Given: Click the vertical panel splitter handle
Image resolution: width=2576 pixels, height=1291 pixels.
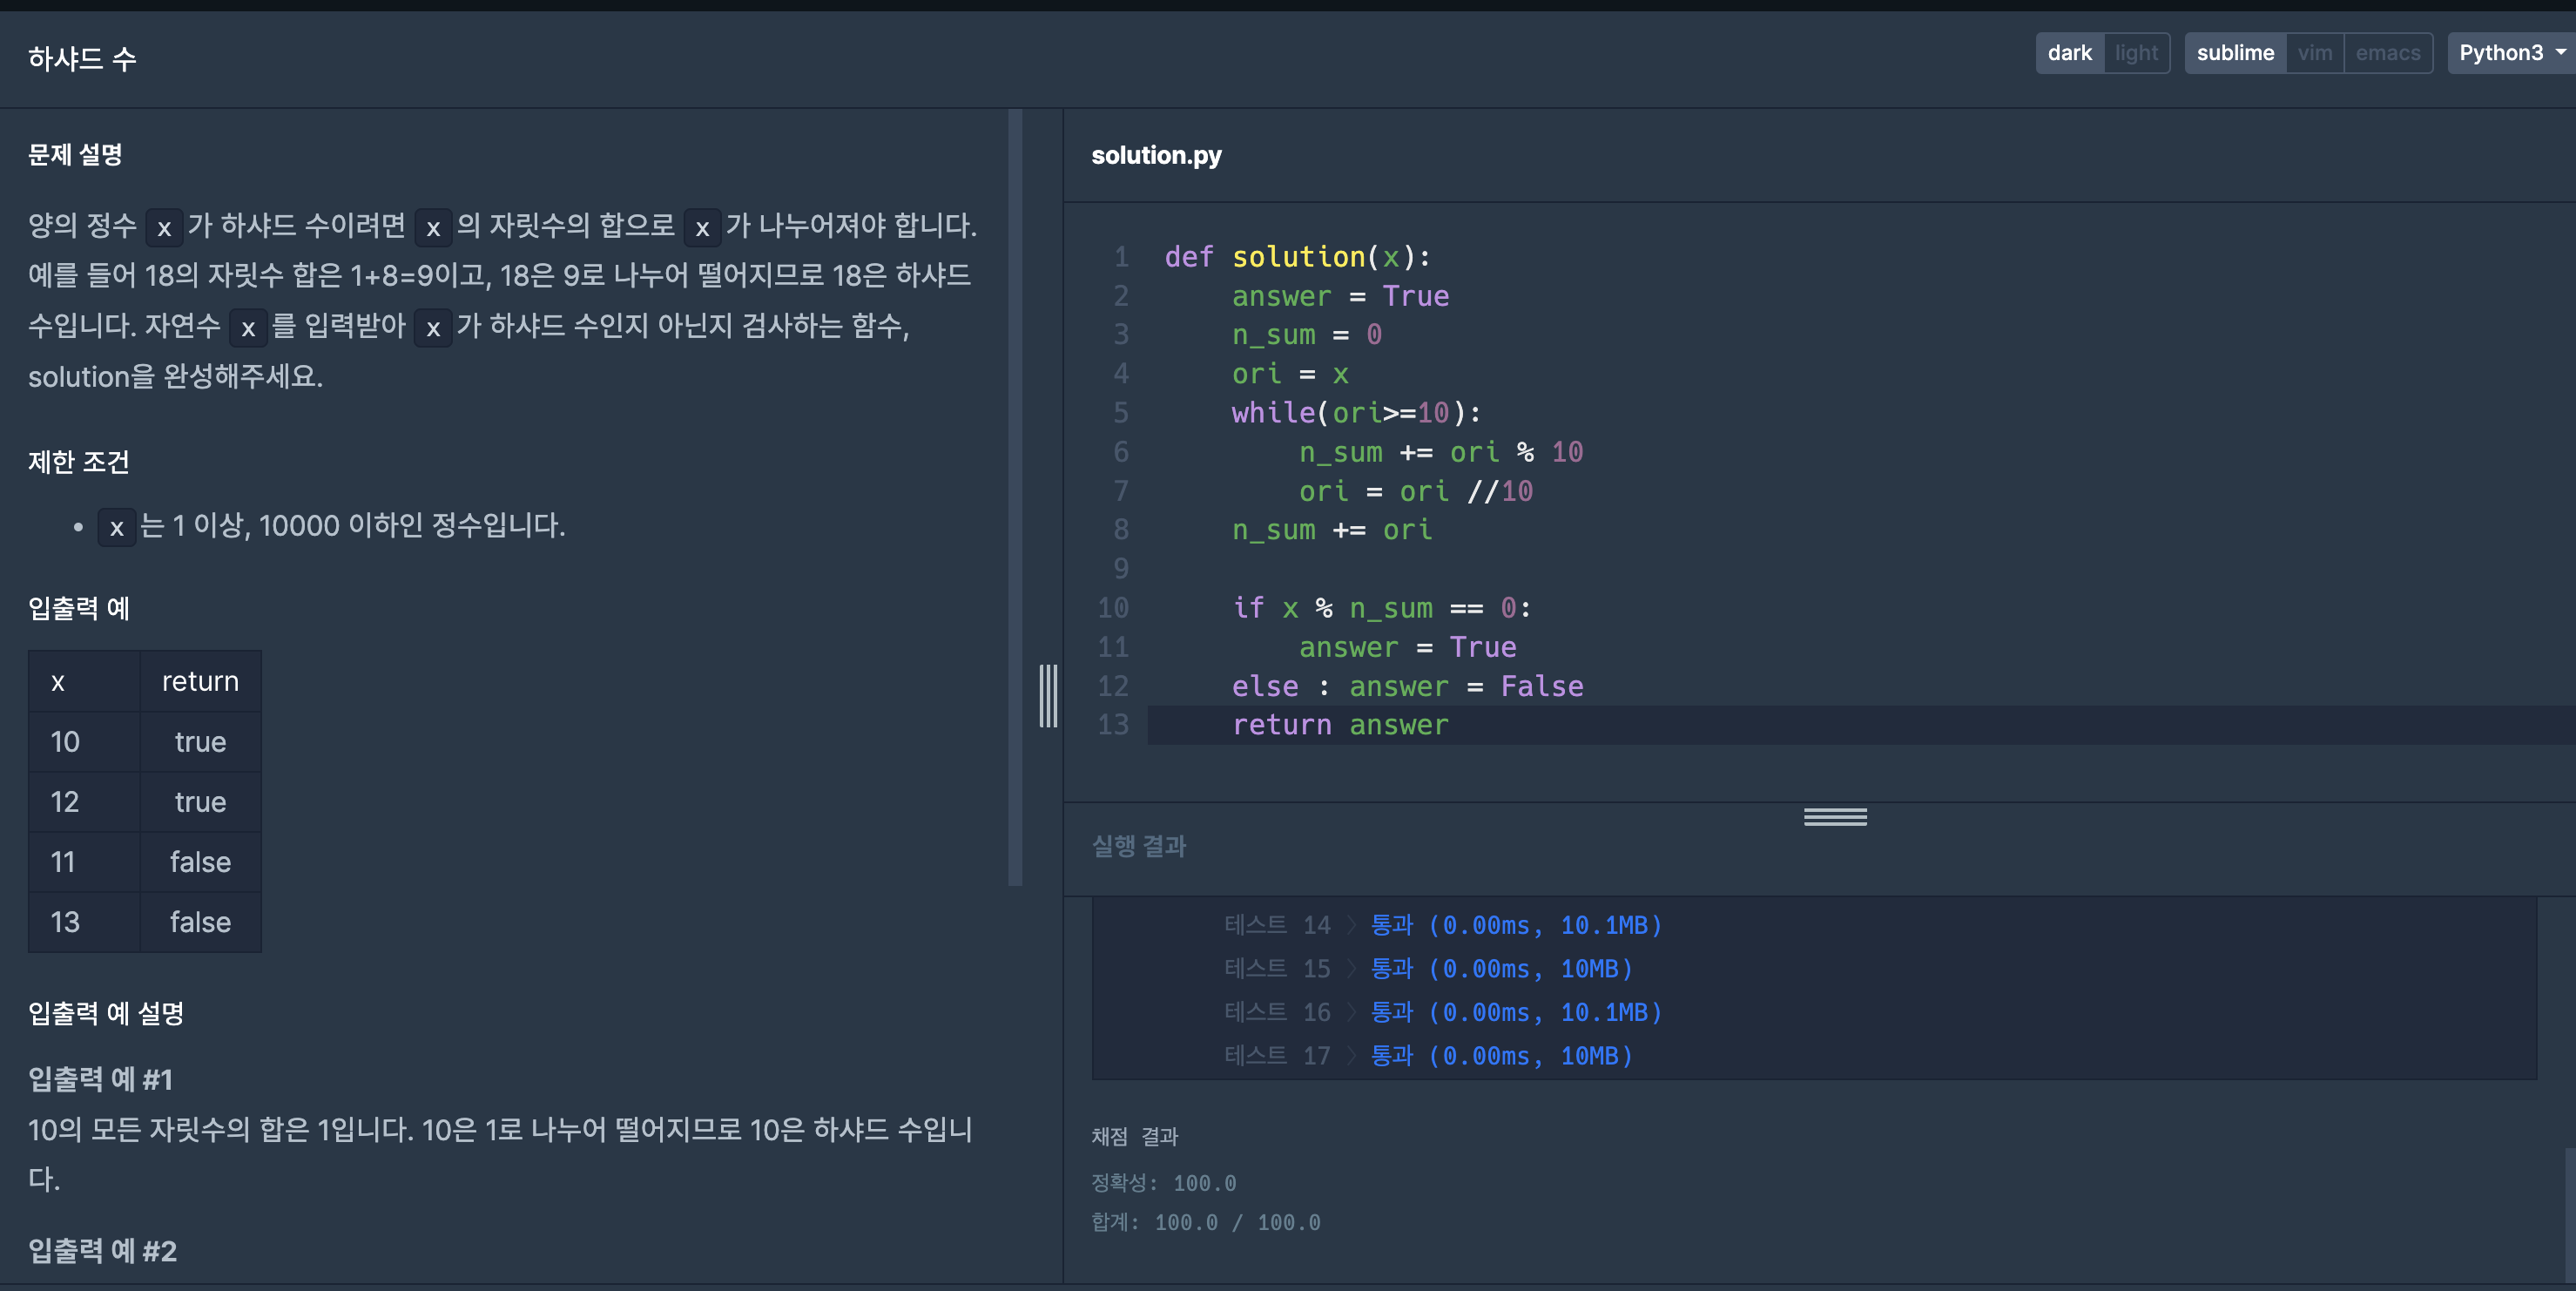Looking at the screenshot, I should pyautogui.click(x=1047, y=695).
